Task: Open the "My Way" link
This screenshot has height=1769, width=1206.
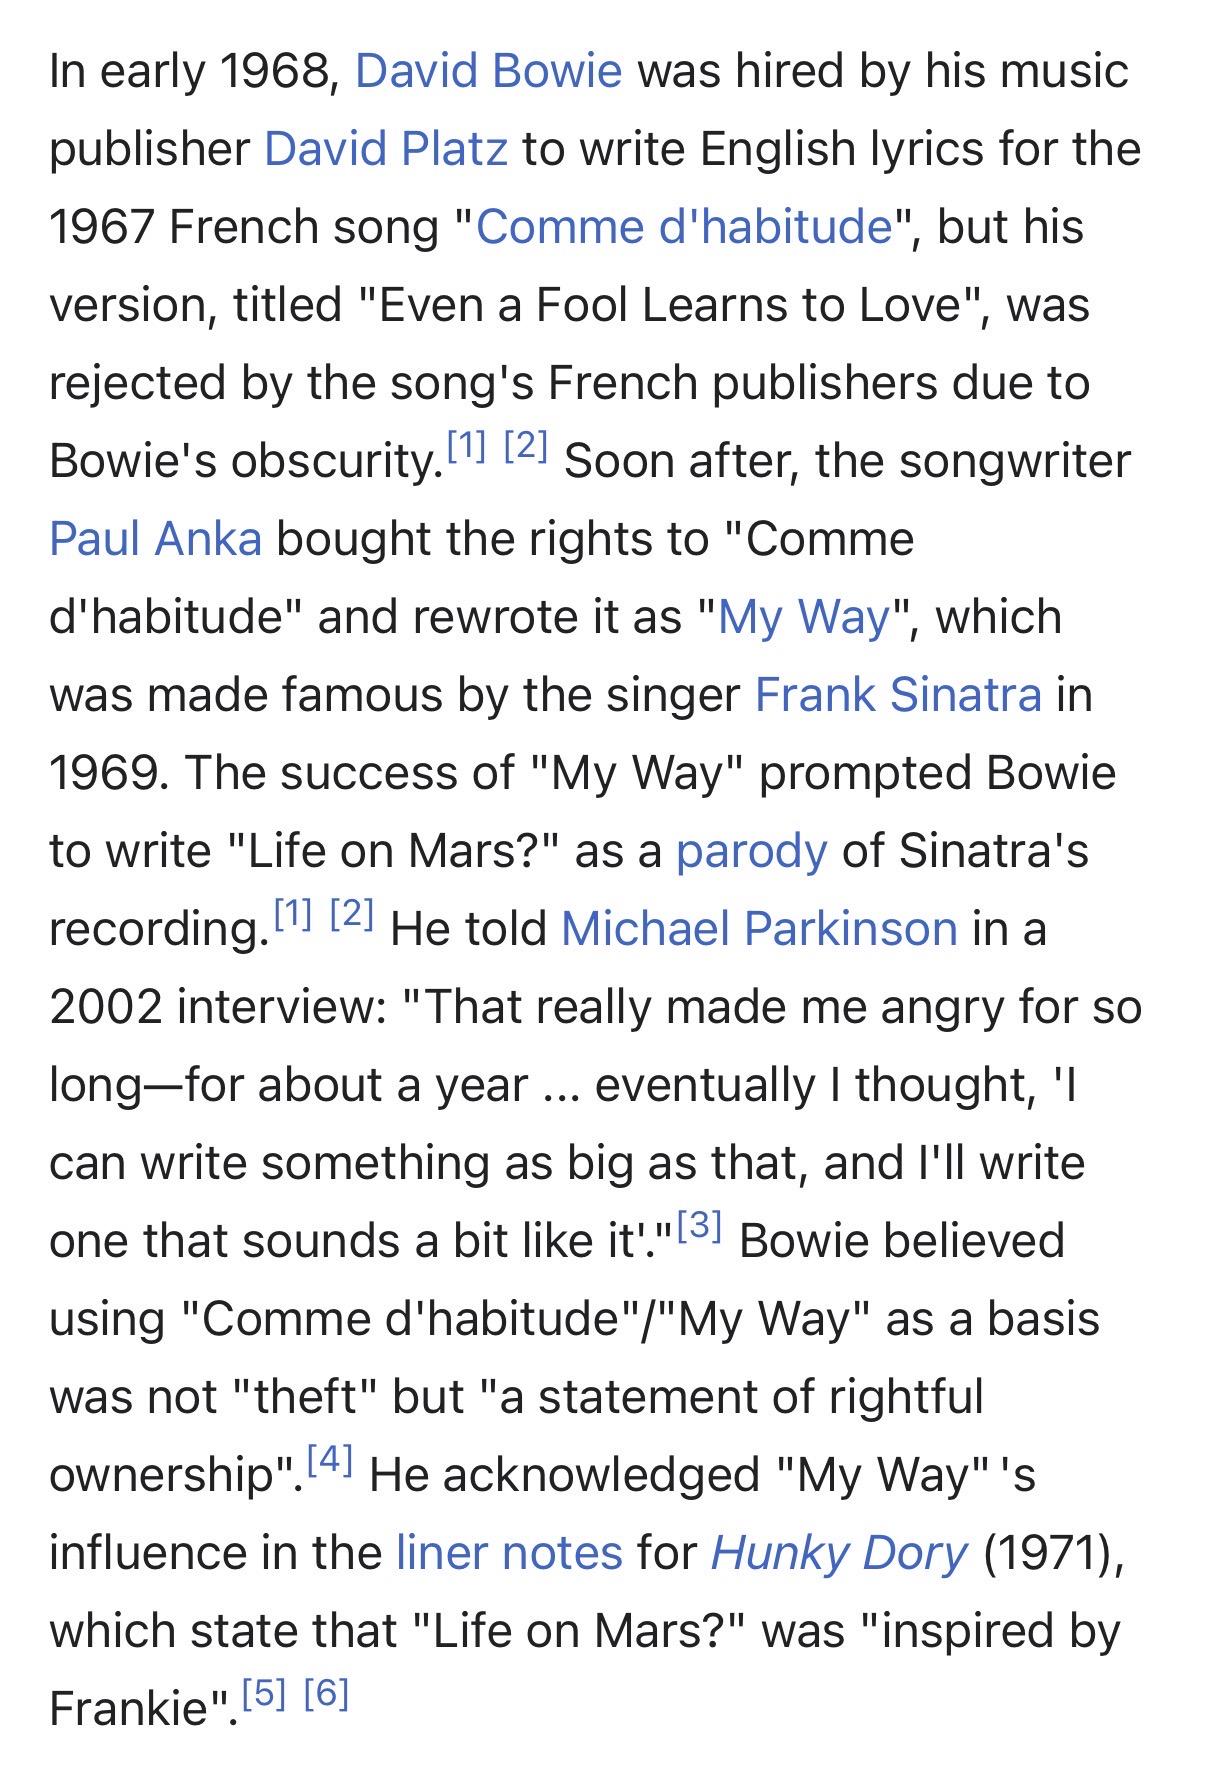Action: click(x=804, y=617)
